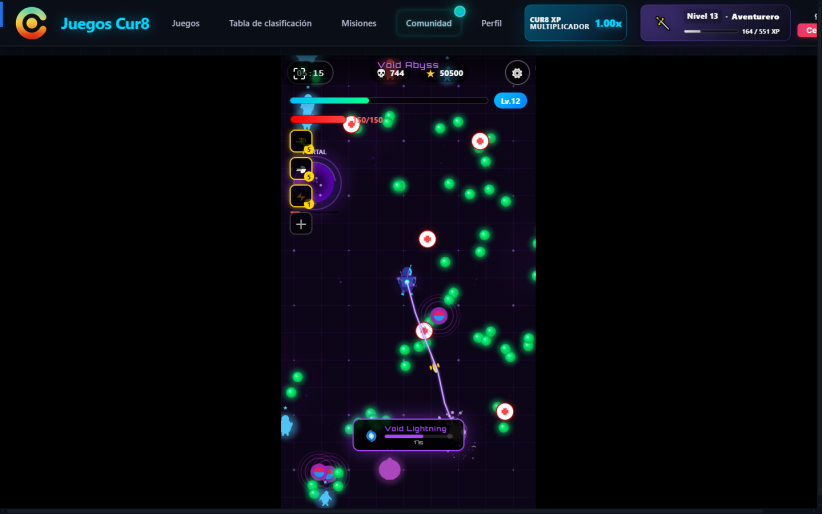Select the lightning skill slot
Viewport: 822px width, 514px height.
[301, 196]
